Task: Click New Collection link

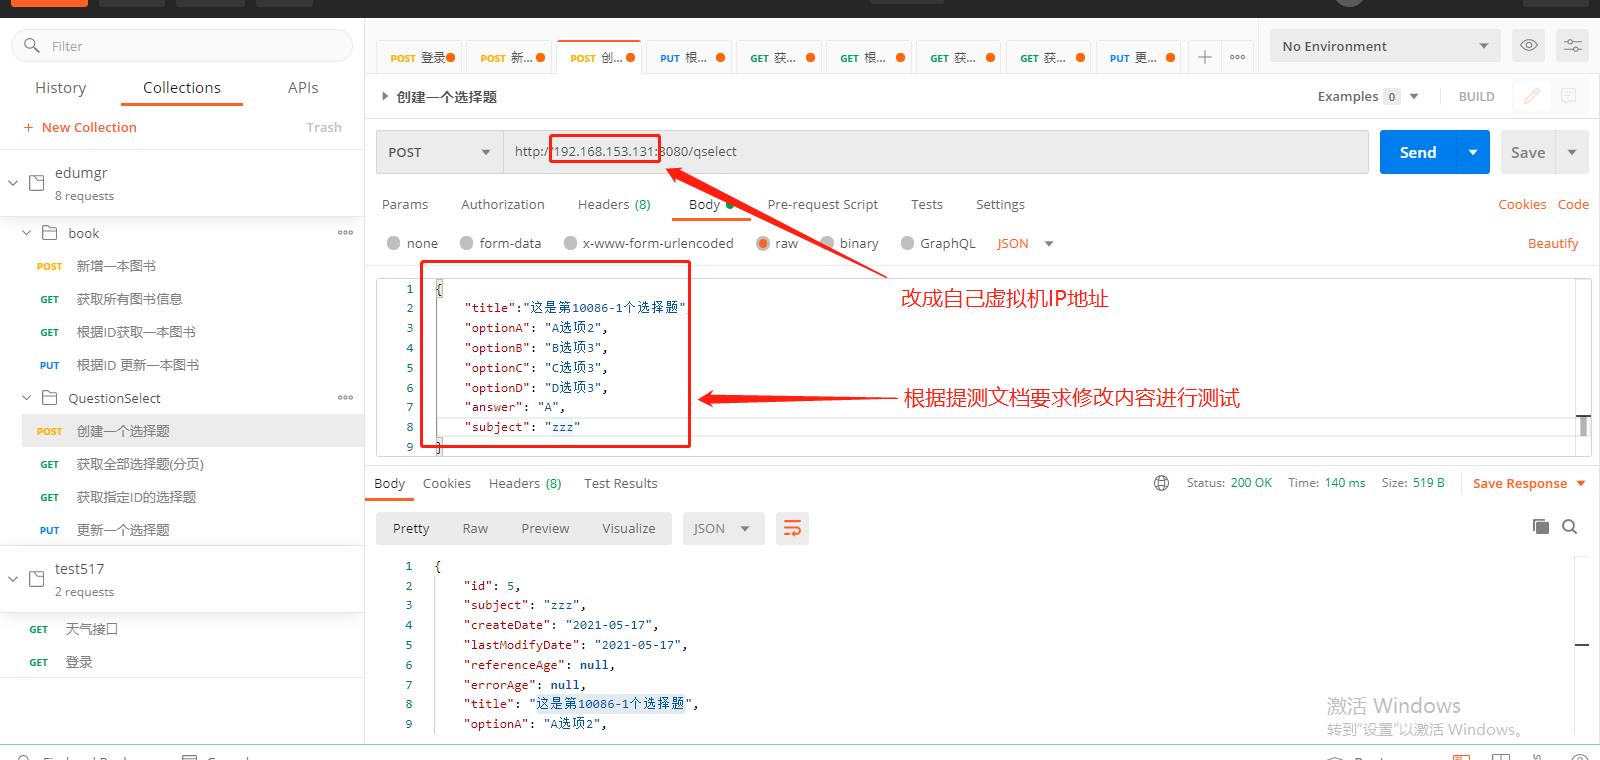Action: click(x=80, y=127)
